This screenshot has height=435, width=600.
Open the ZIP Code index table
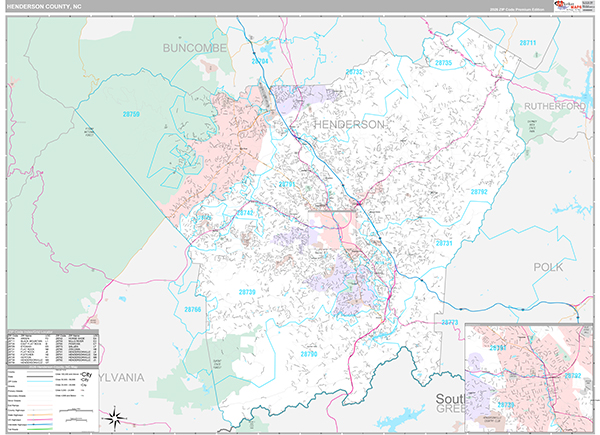pos(53,347)
